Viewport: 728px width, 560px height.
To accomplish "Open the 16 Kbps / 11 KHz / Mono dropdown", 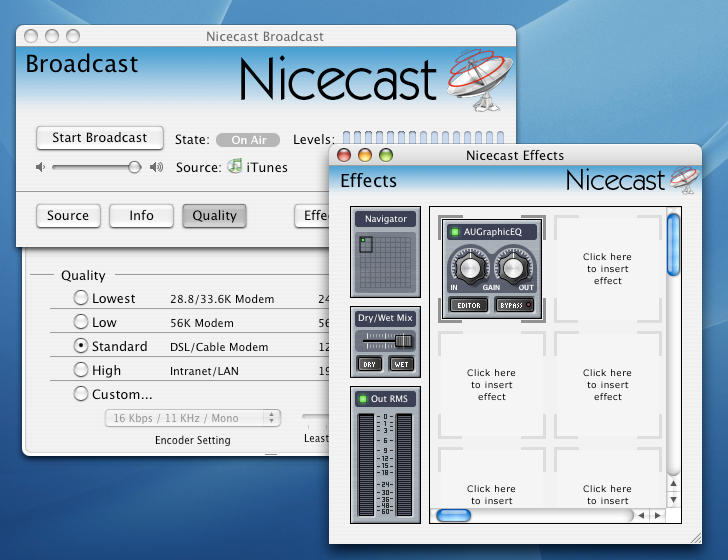I will pos(193,418).
